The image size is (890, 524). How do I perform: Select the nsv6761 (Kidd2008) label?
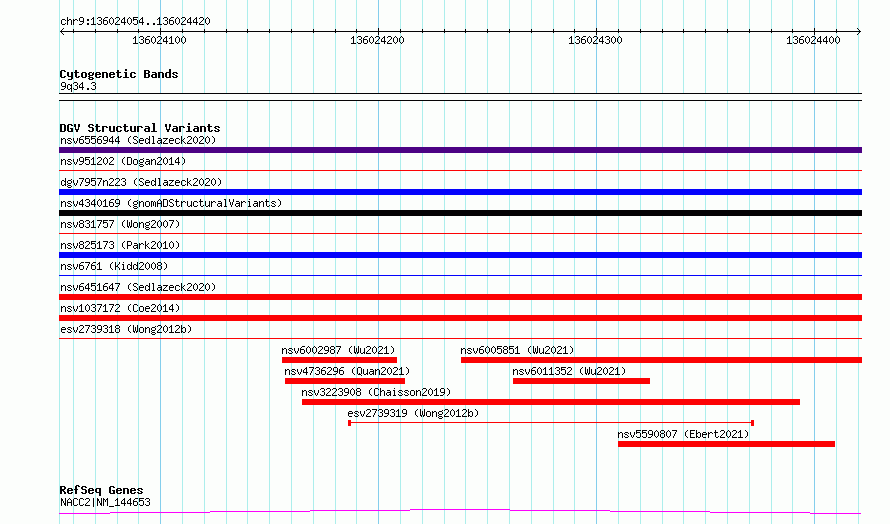[114, 266]
